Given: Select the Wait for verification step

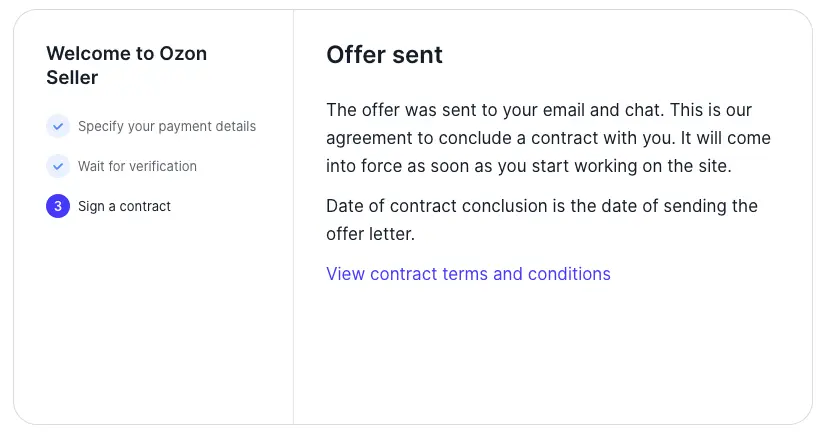Looking at the screenshot, I should [137, 166].
